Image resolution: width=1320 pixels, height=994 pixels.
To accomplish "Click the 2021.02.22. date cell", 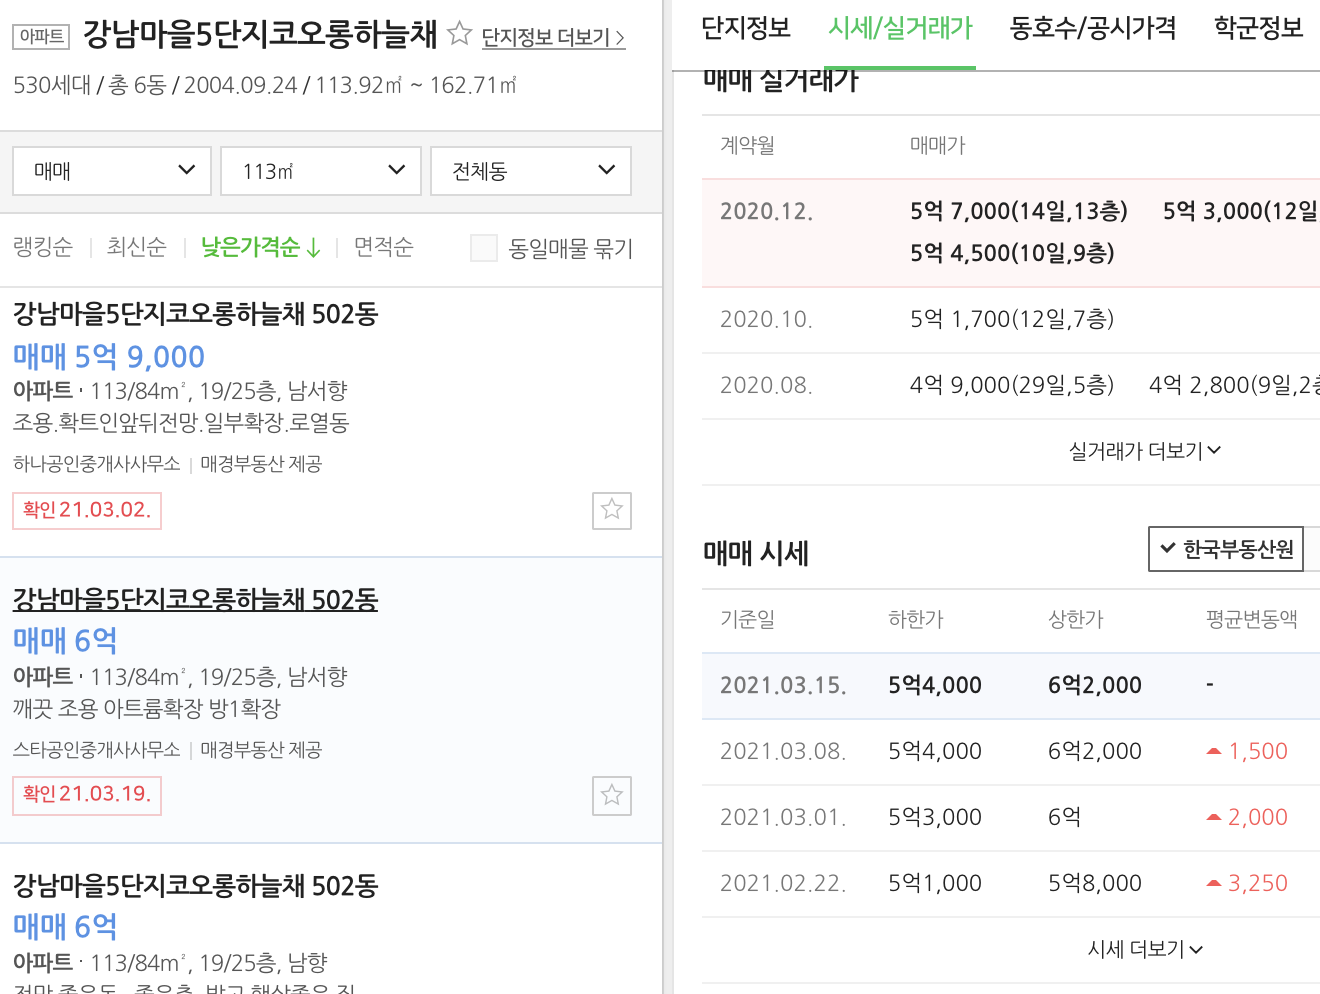I will point(783,883).
